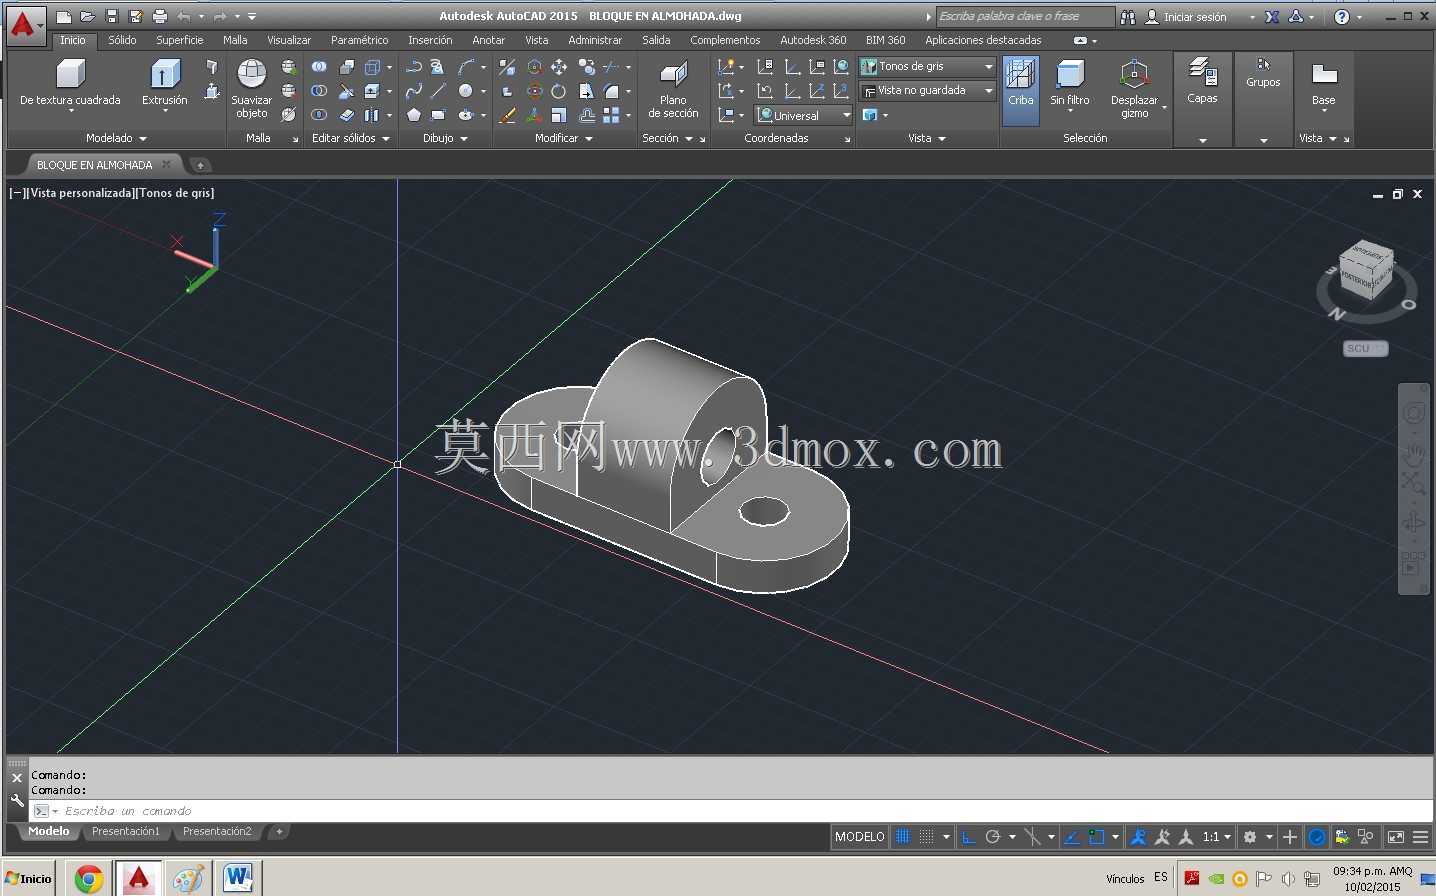Open the Anotar ribbon tab

point(488,40)
